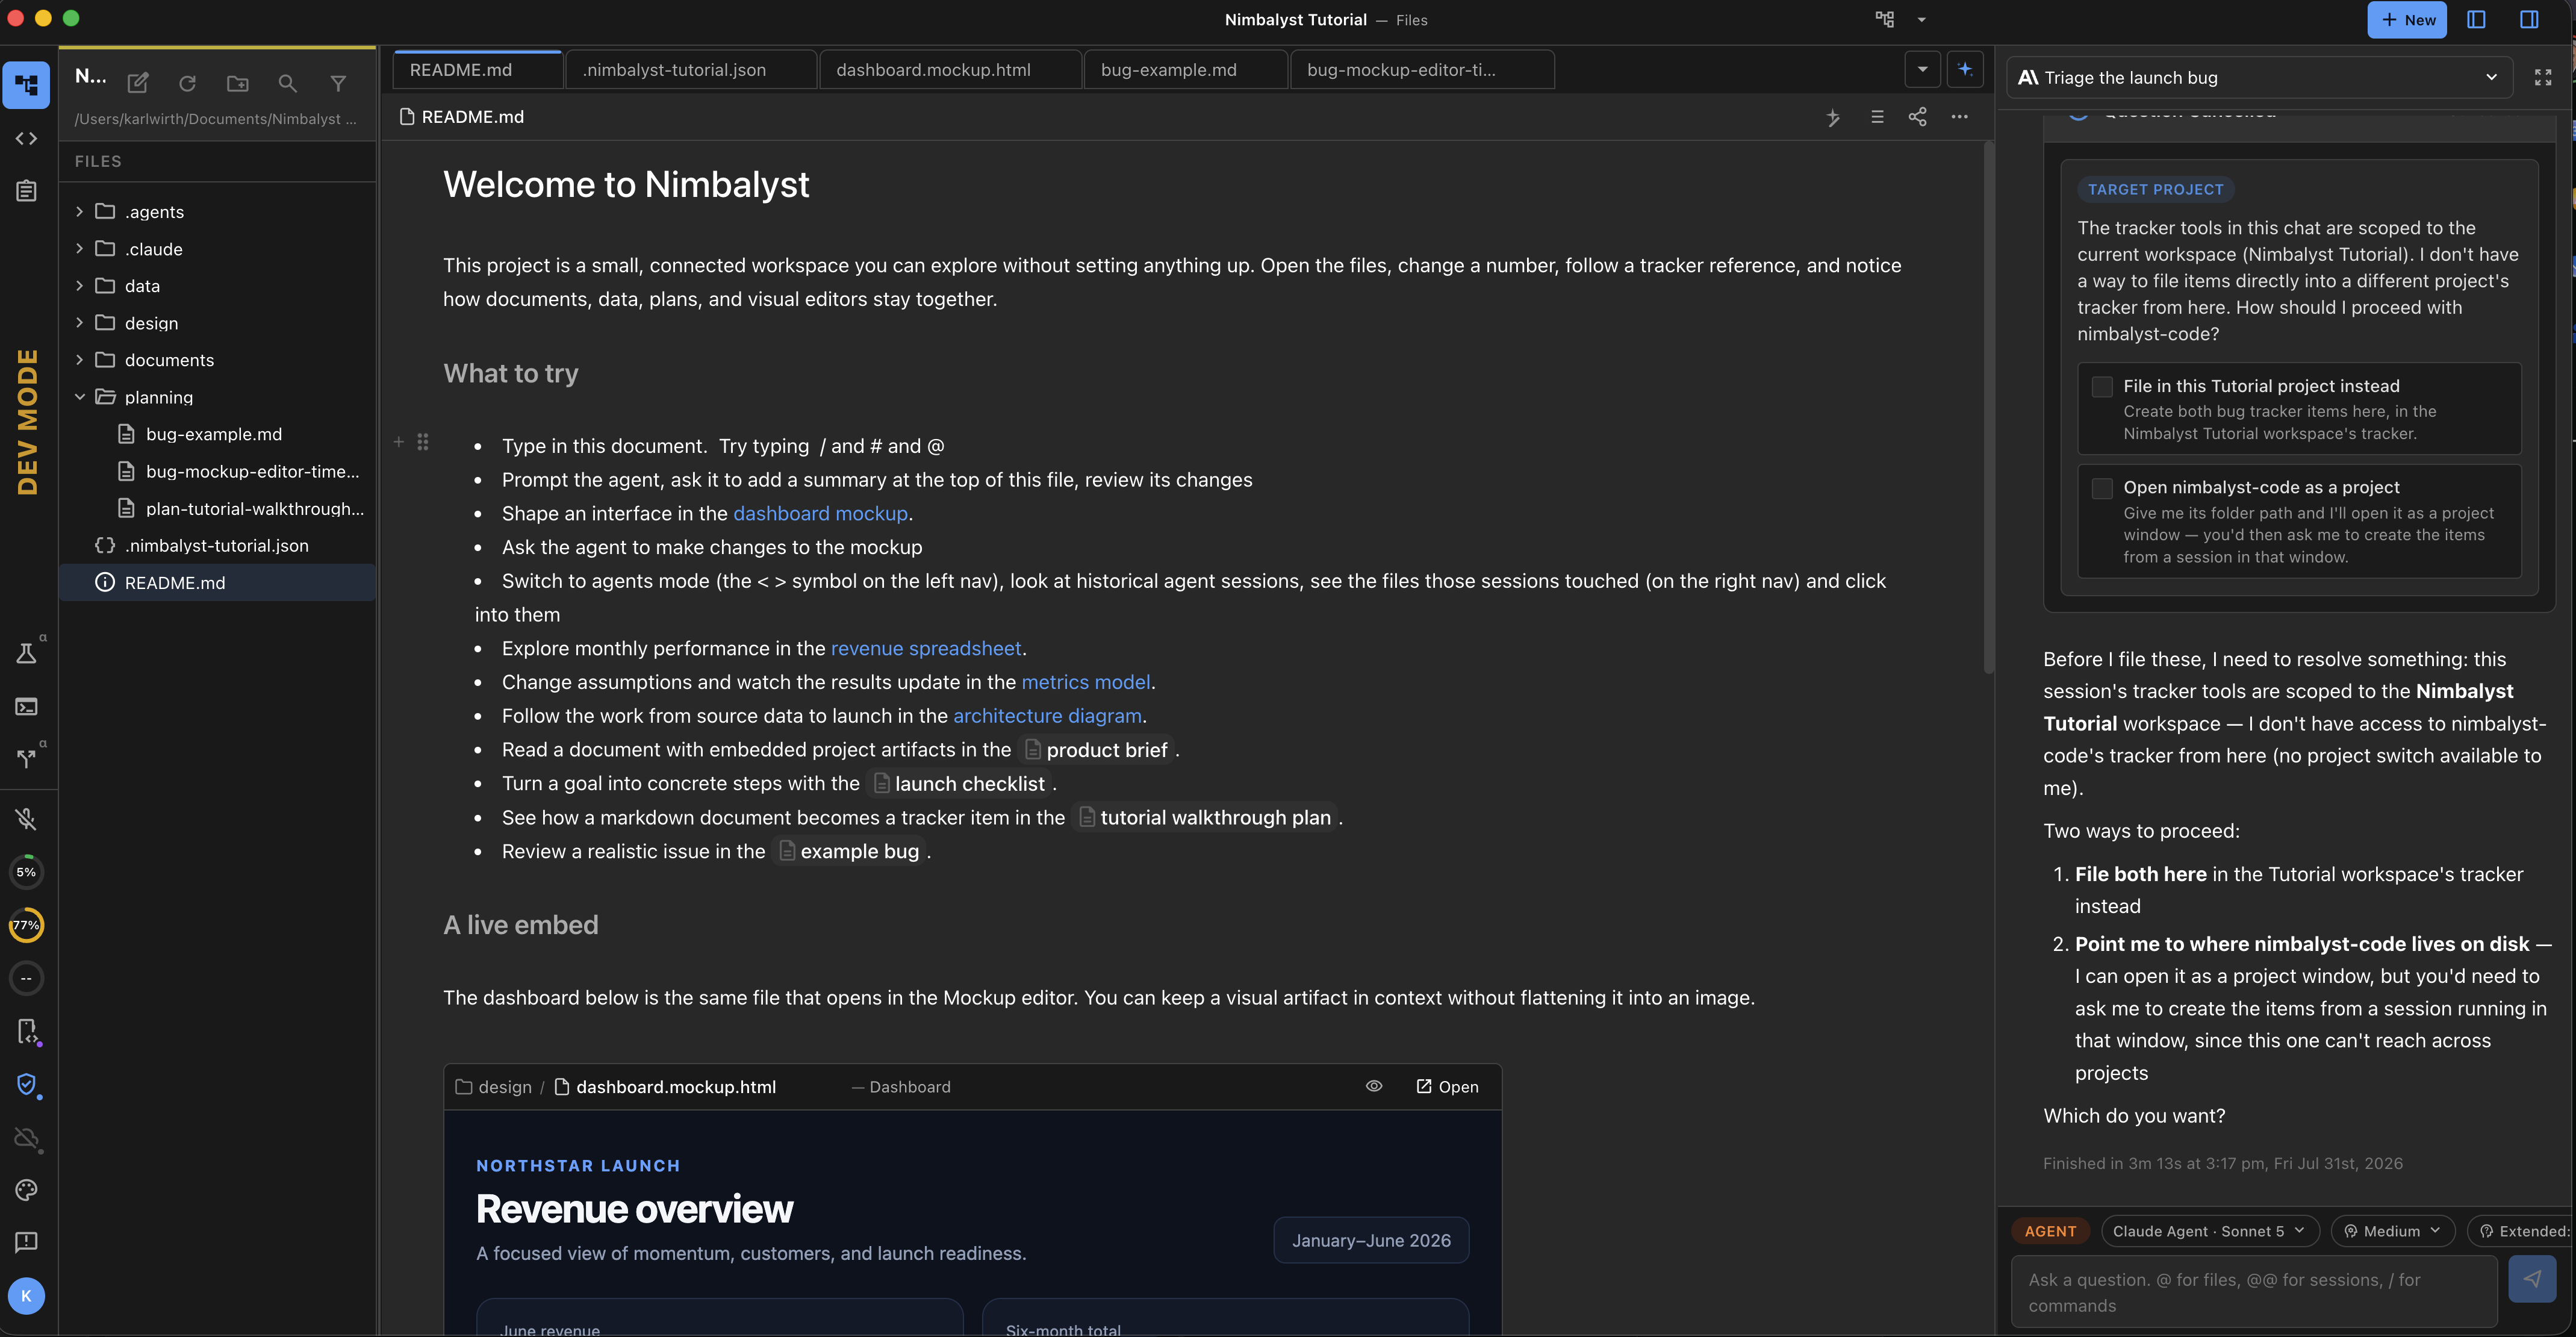Send the chat message
Viewport: 2576px width, 1337px height.
tap(2532, 1278)
